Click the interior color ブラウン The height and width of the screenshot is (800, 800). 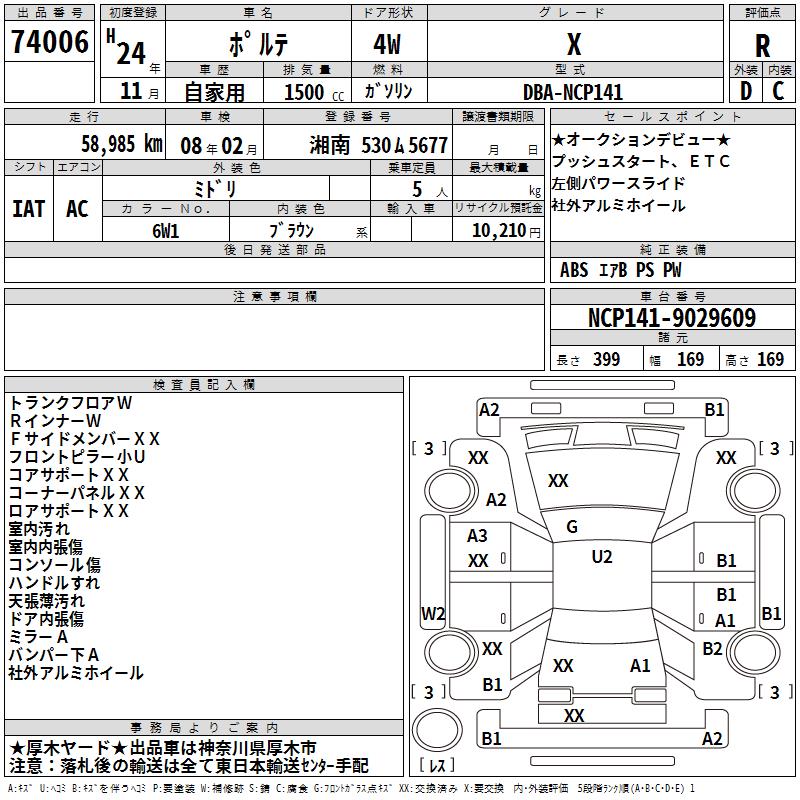(x=291, y=231)
